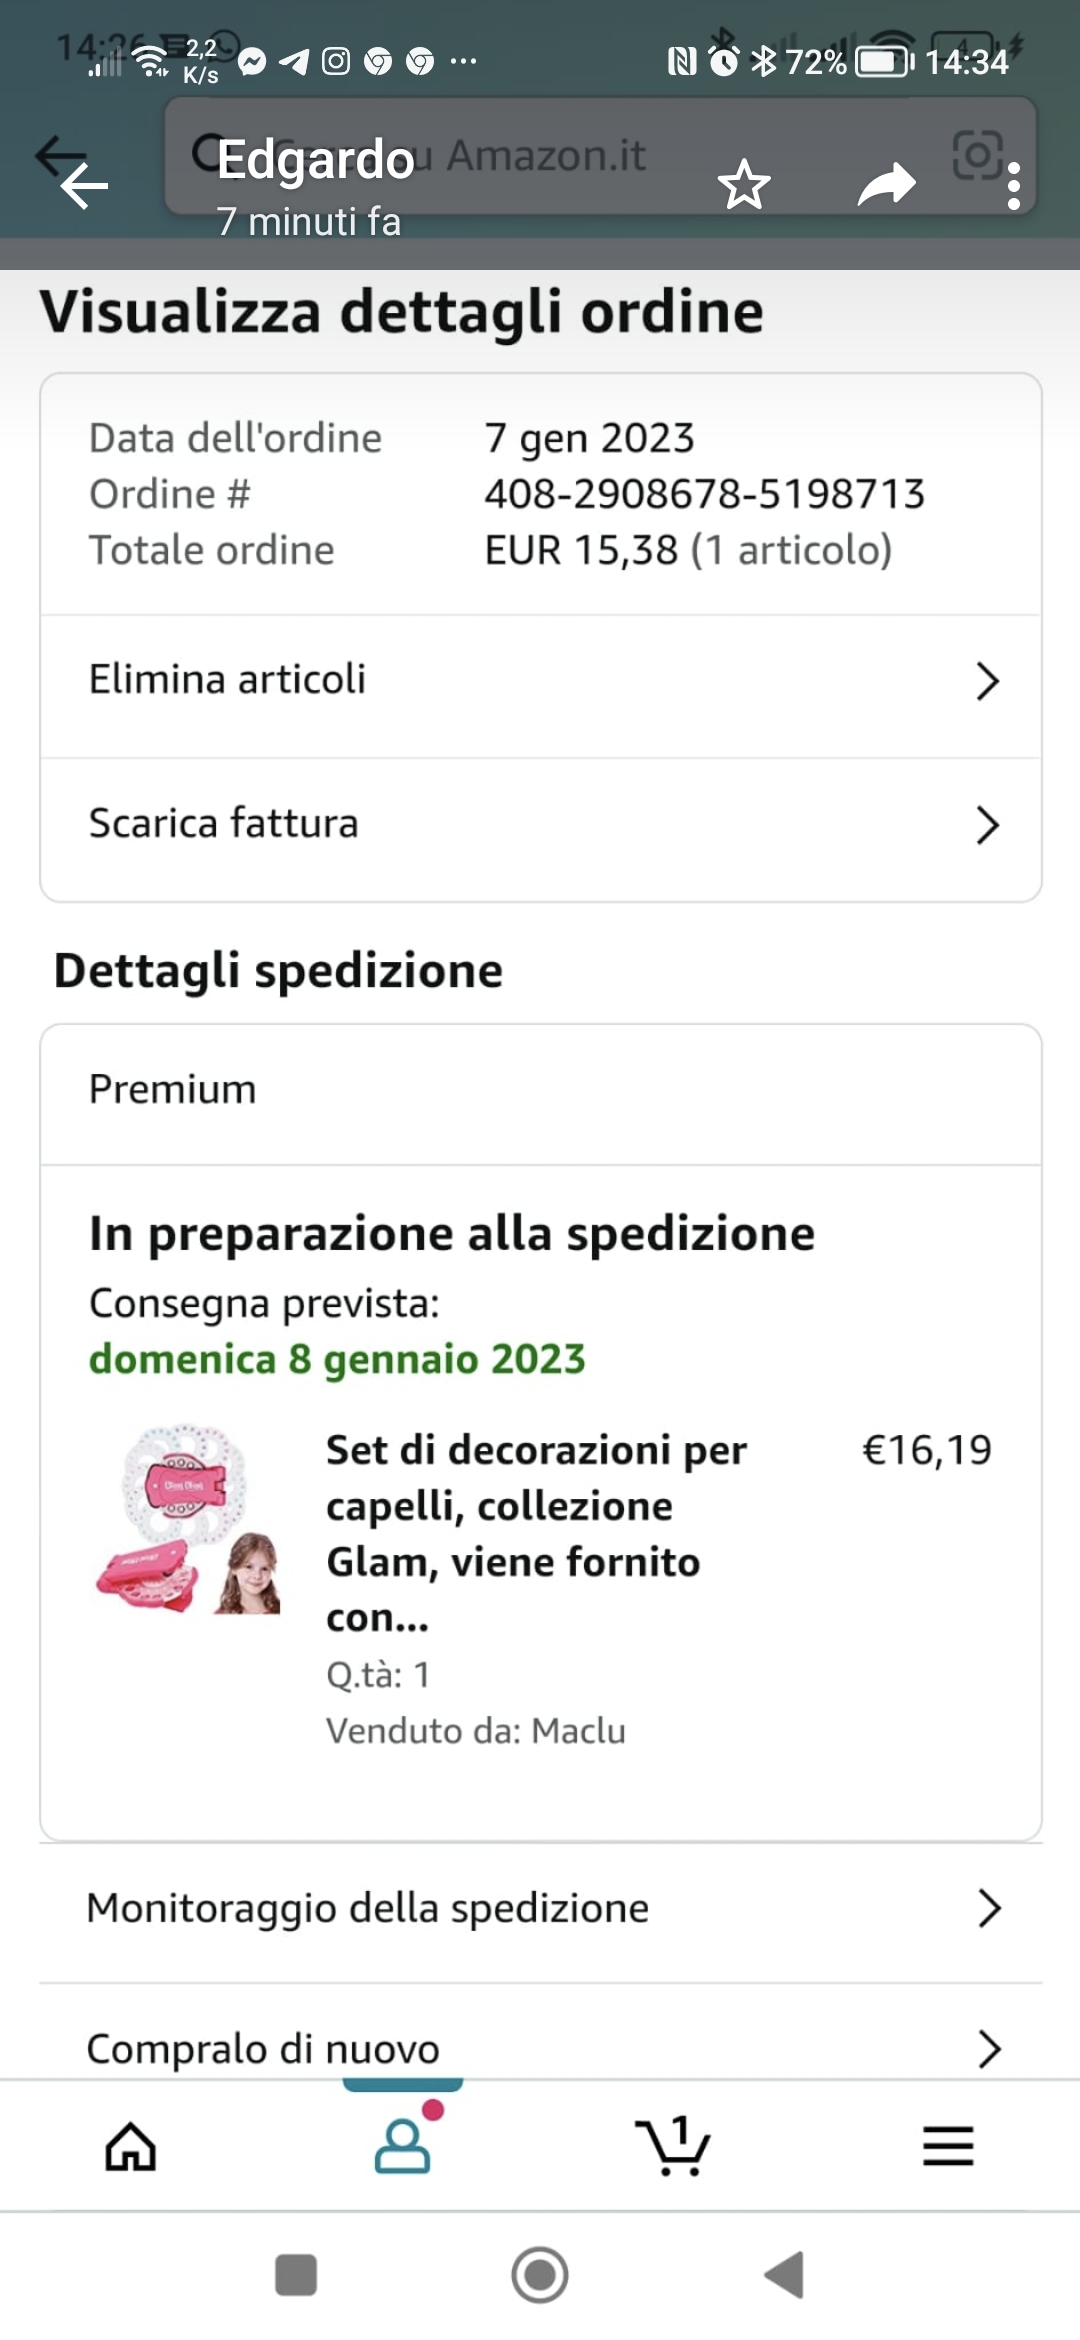Tap the back arrow in header
Image resolution: width=1080 pixels, height=2340 pixels.
click(84, 186)
